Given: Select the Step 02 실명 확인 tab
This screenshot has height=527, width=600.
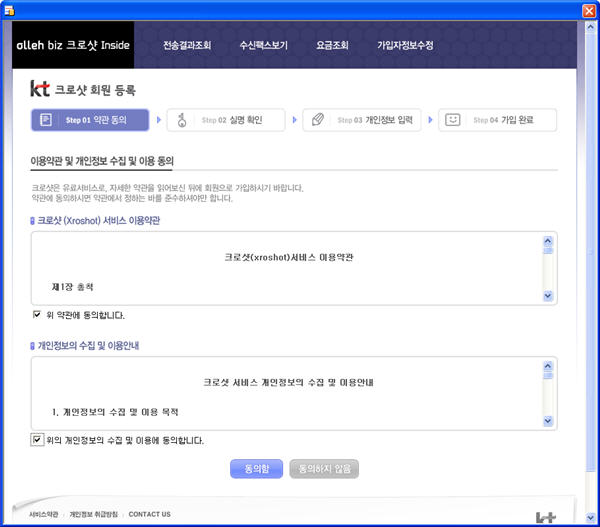Looking at the screenshot, I should 226,120.
